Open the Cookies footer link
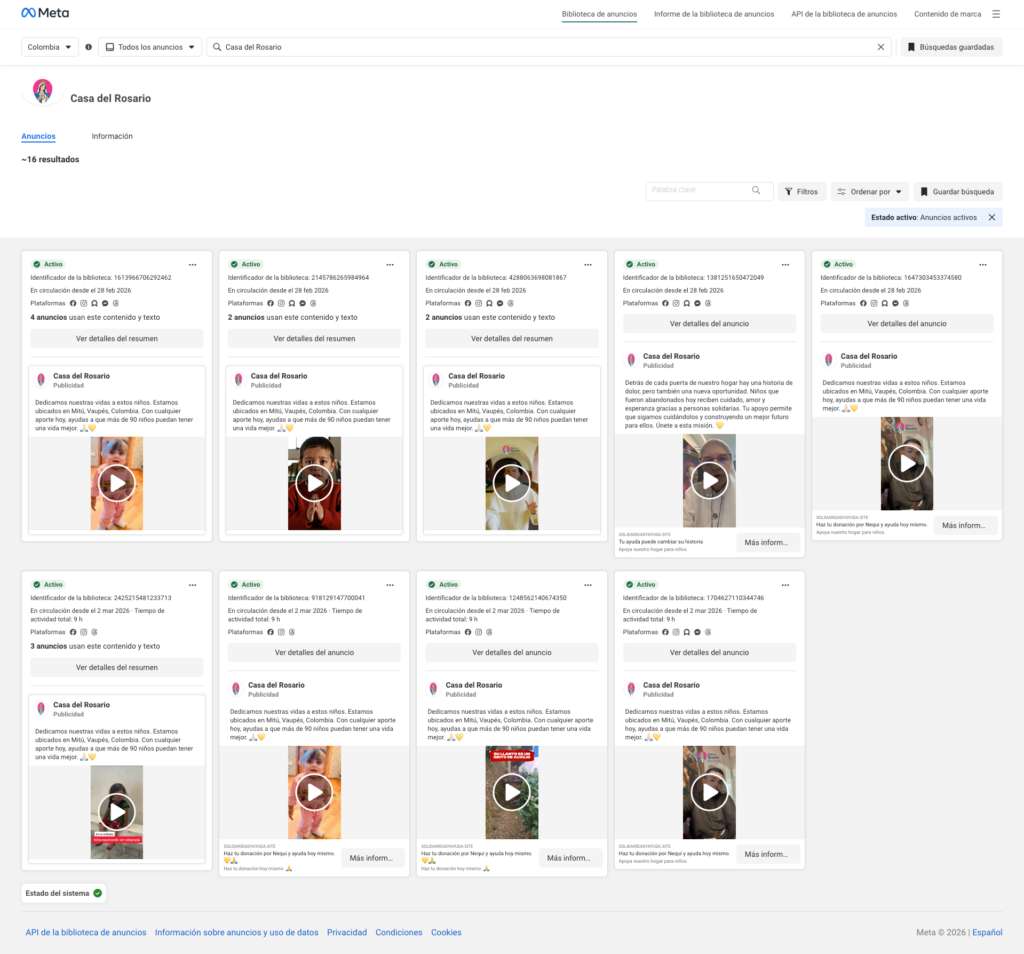The width and height of the screenshot is (1024, 954). [x=446, y=932]
